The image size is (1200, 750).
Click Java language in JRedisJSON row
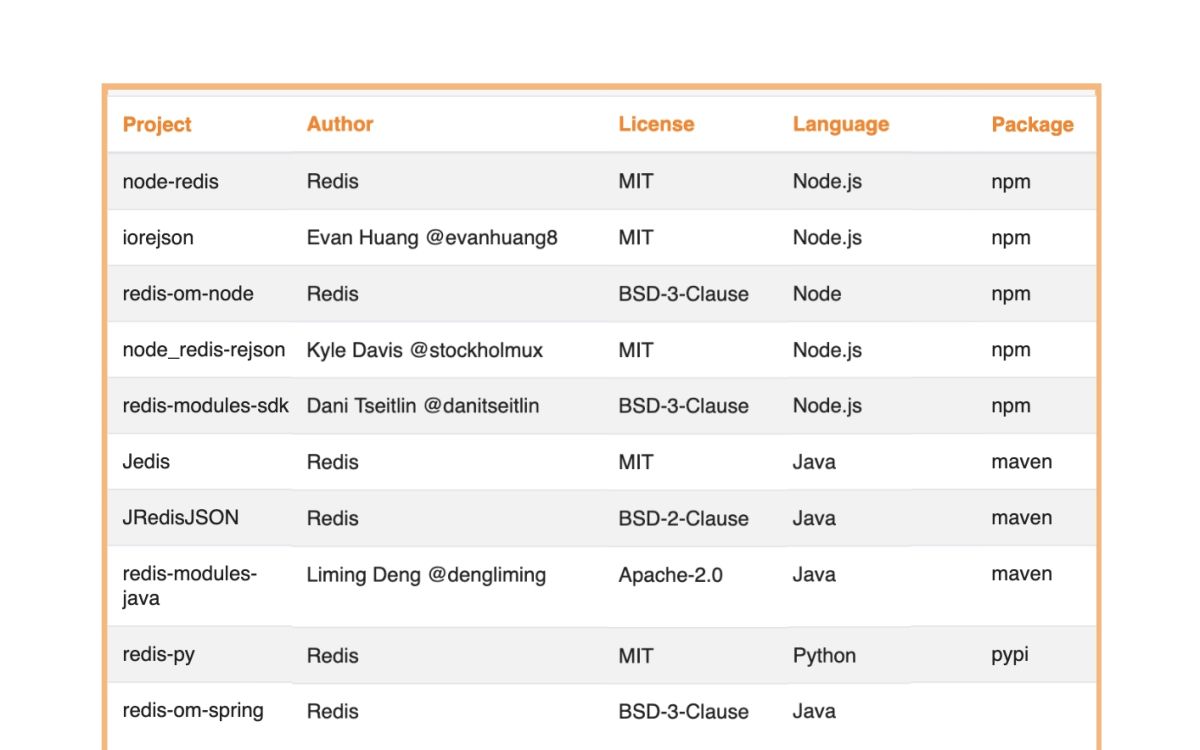pyautogui.click(x=814, y=518)
